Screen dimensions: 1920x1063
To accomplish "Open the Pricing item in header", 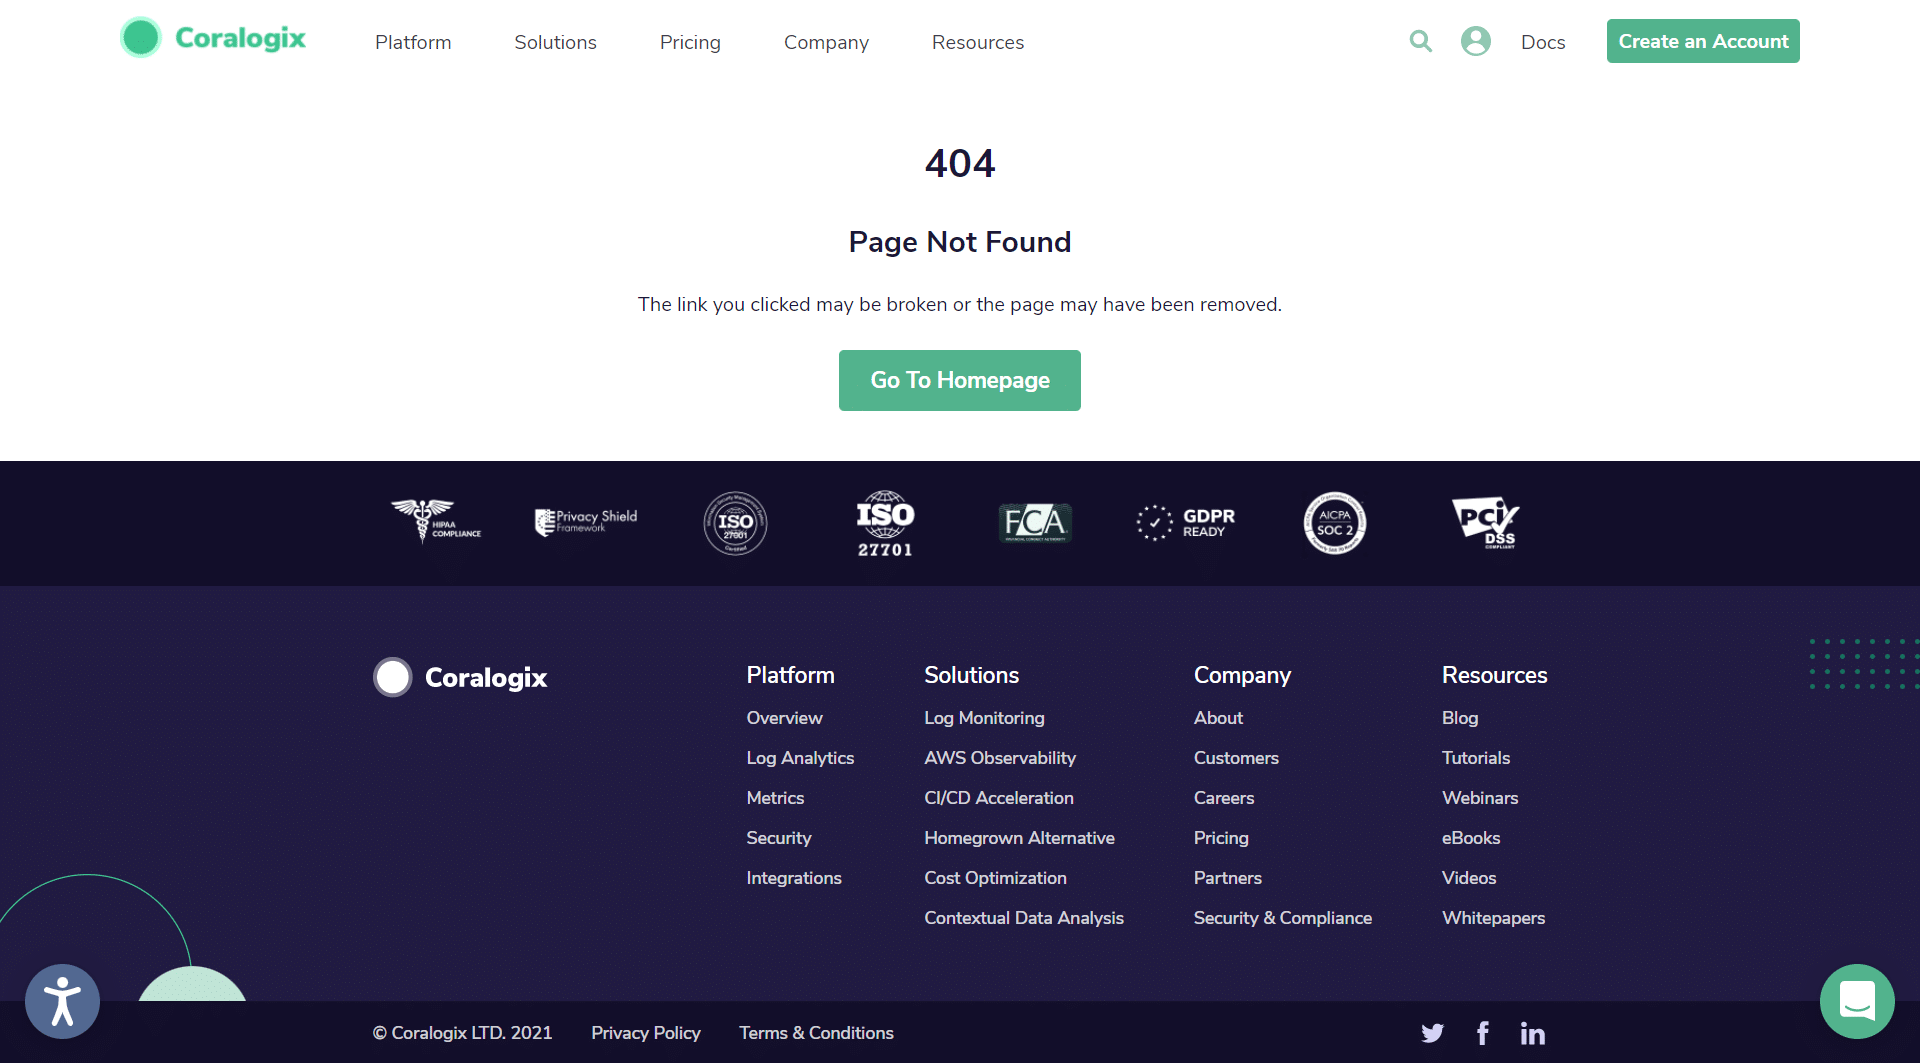I will click(x=690, y=42).
